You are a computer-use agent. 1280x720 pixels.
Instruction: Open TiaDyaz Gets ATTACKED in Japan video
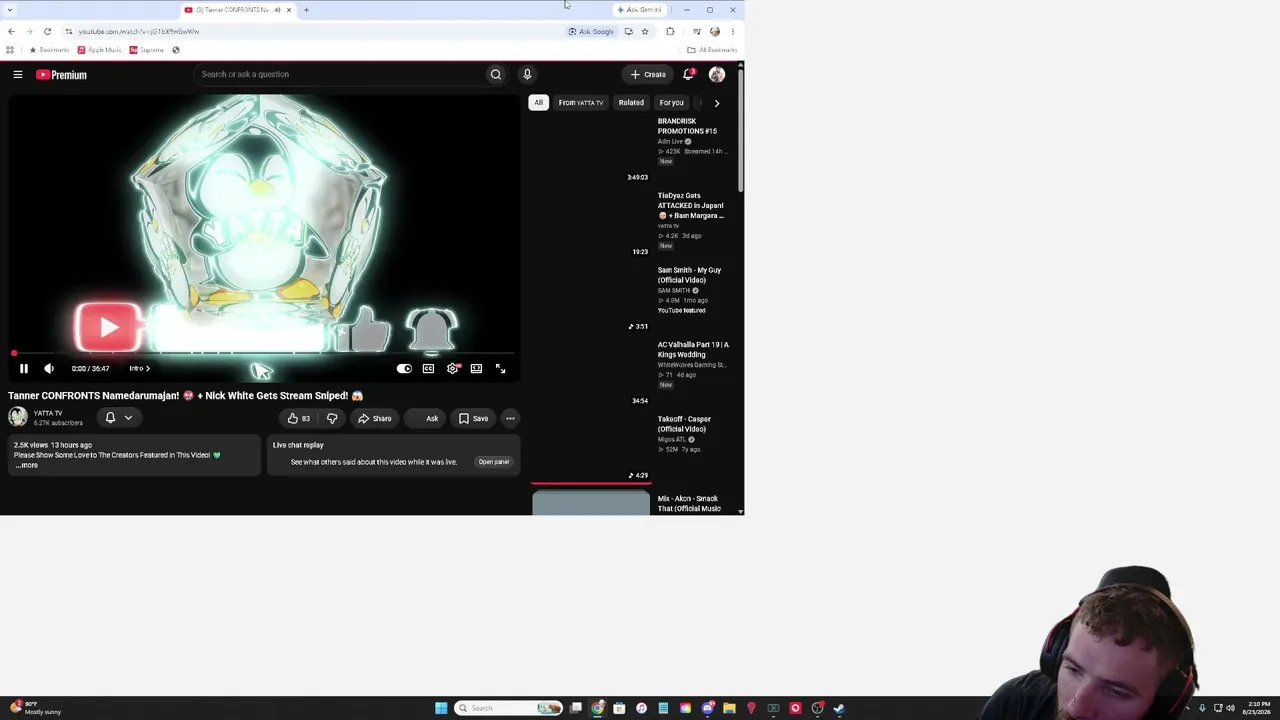pyautogui.click(x=690, y=206)
